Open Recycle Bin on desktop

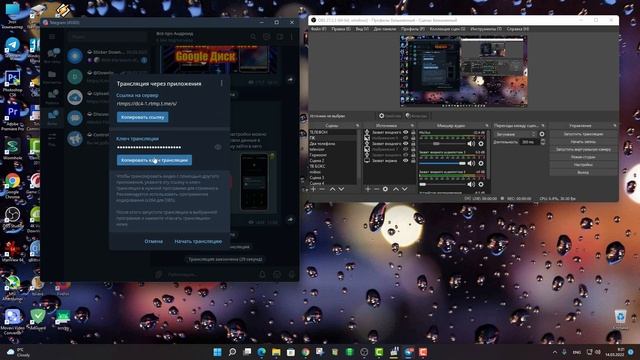[620, 318]
